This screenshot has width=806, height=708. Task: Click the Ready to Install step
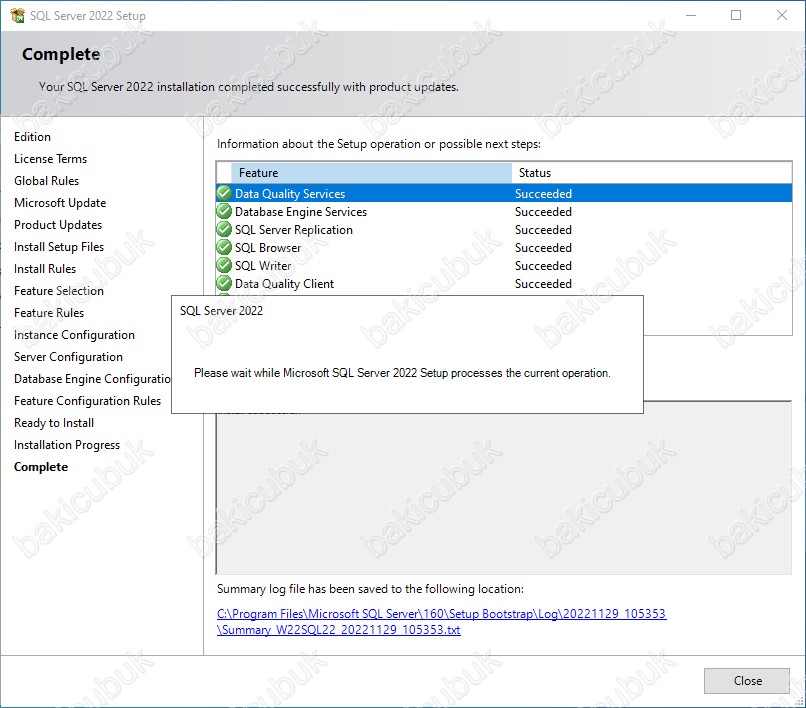click(x=54, y=423)
